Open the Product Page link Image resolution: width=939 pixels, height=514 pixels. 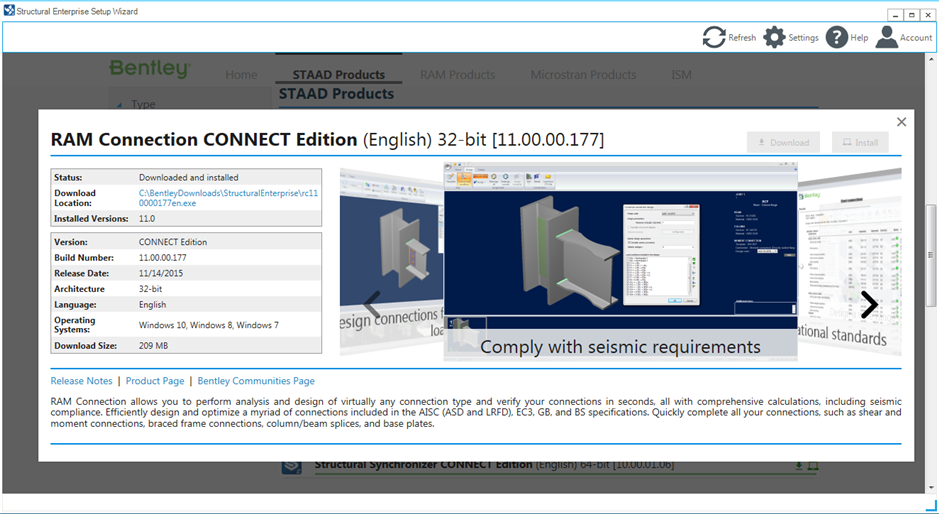coord(155,381)
